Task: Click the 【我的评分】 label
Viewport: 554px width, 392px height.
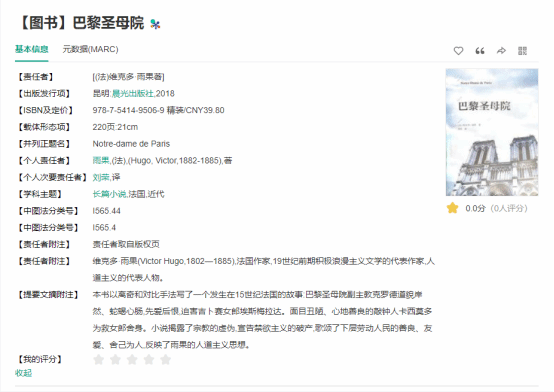Action: pos(40,359)
